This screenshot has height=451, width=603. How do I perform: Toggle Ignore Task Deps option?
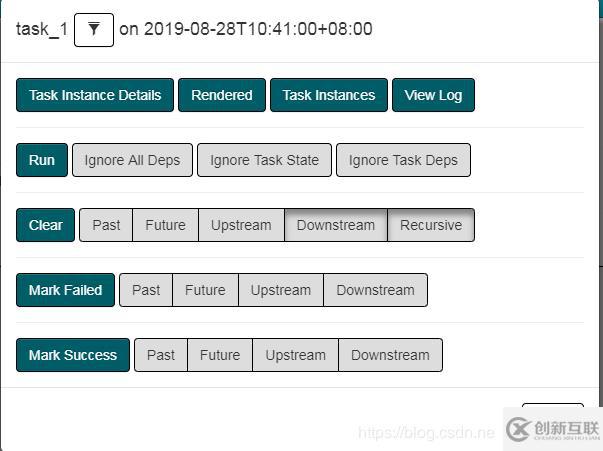pos(403,160)
